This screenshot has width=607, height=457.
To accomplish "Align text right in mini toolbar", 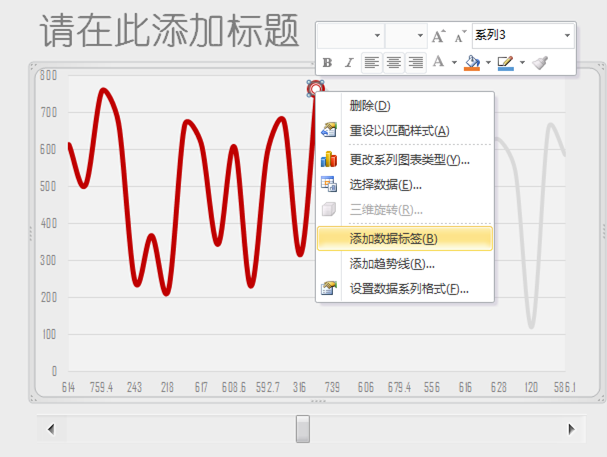I will [416, 62].
